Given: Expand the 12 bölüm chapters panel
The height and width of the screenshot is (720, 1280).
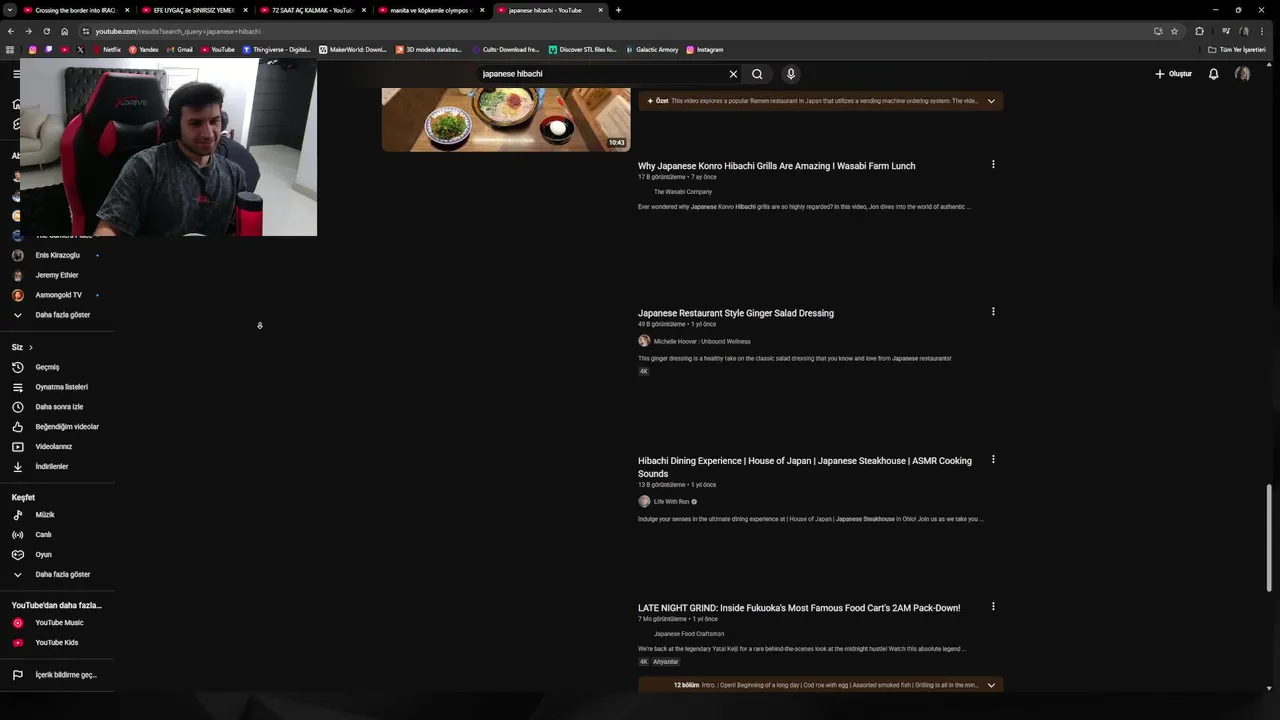Looking at the screenshot, I should (991, 685).
